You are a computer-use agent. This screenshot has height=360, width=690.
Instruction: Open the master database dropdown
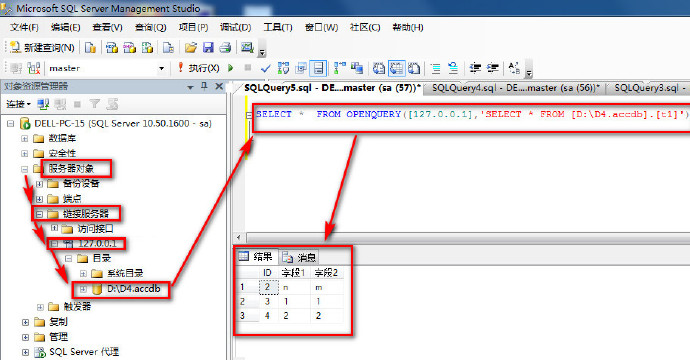pyautogui.click(x=161, y=68)
